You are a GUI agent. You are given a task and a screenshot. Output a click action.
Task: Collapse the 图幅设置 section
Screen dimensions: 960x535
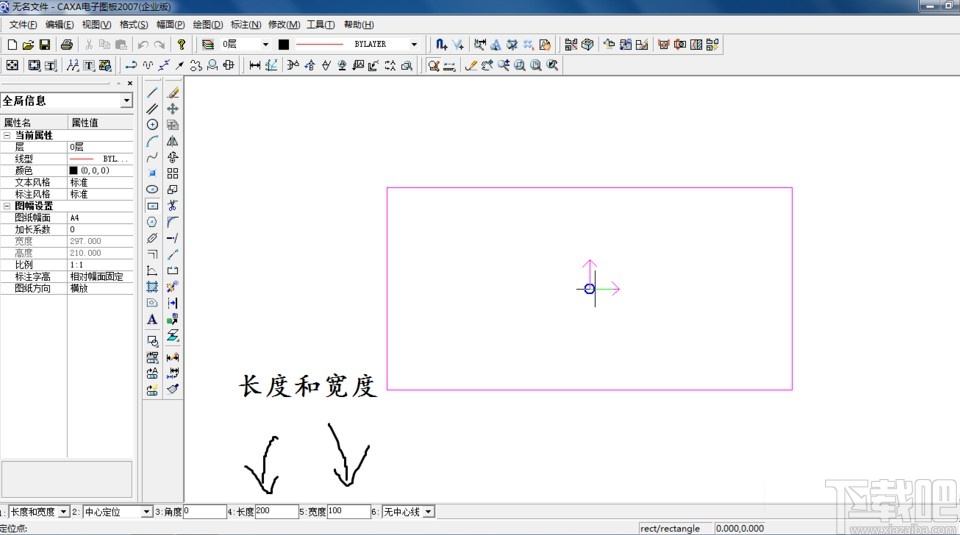[x=7, y=206]
